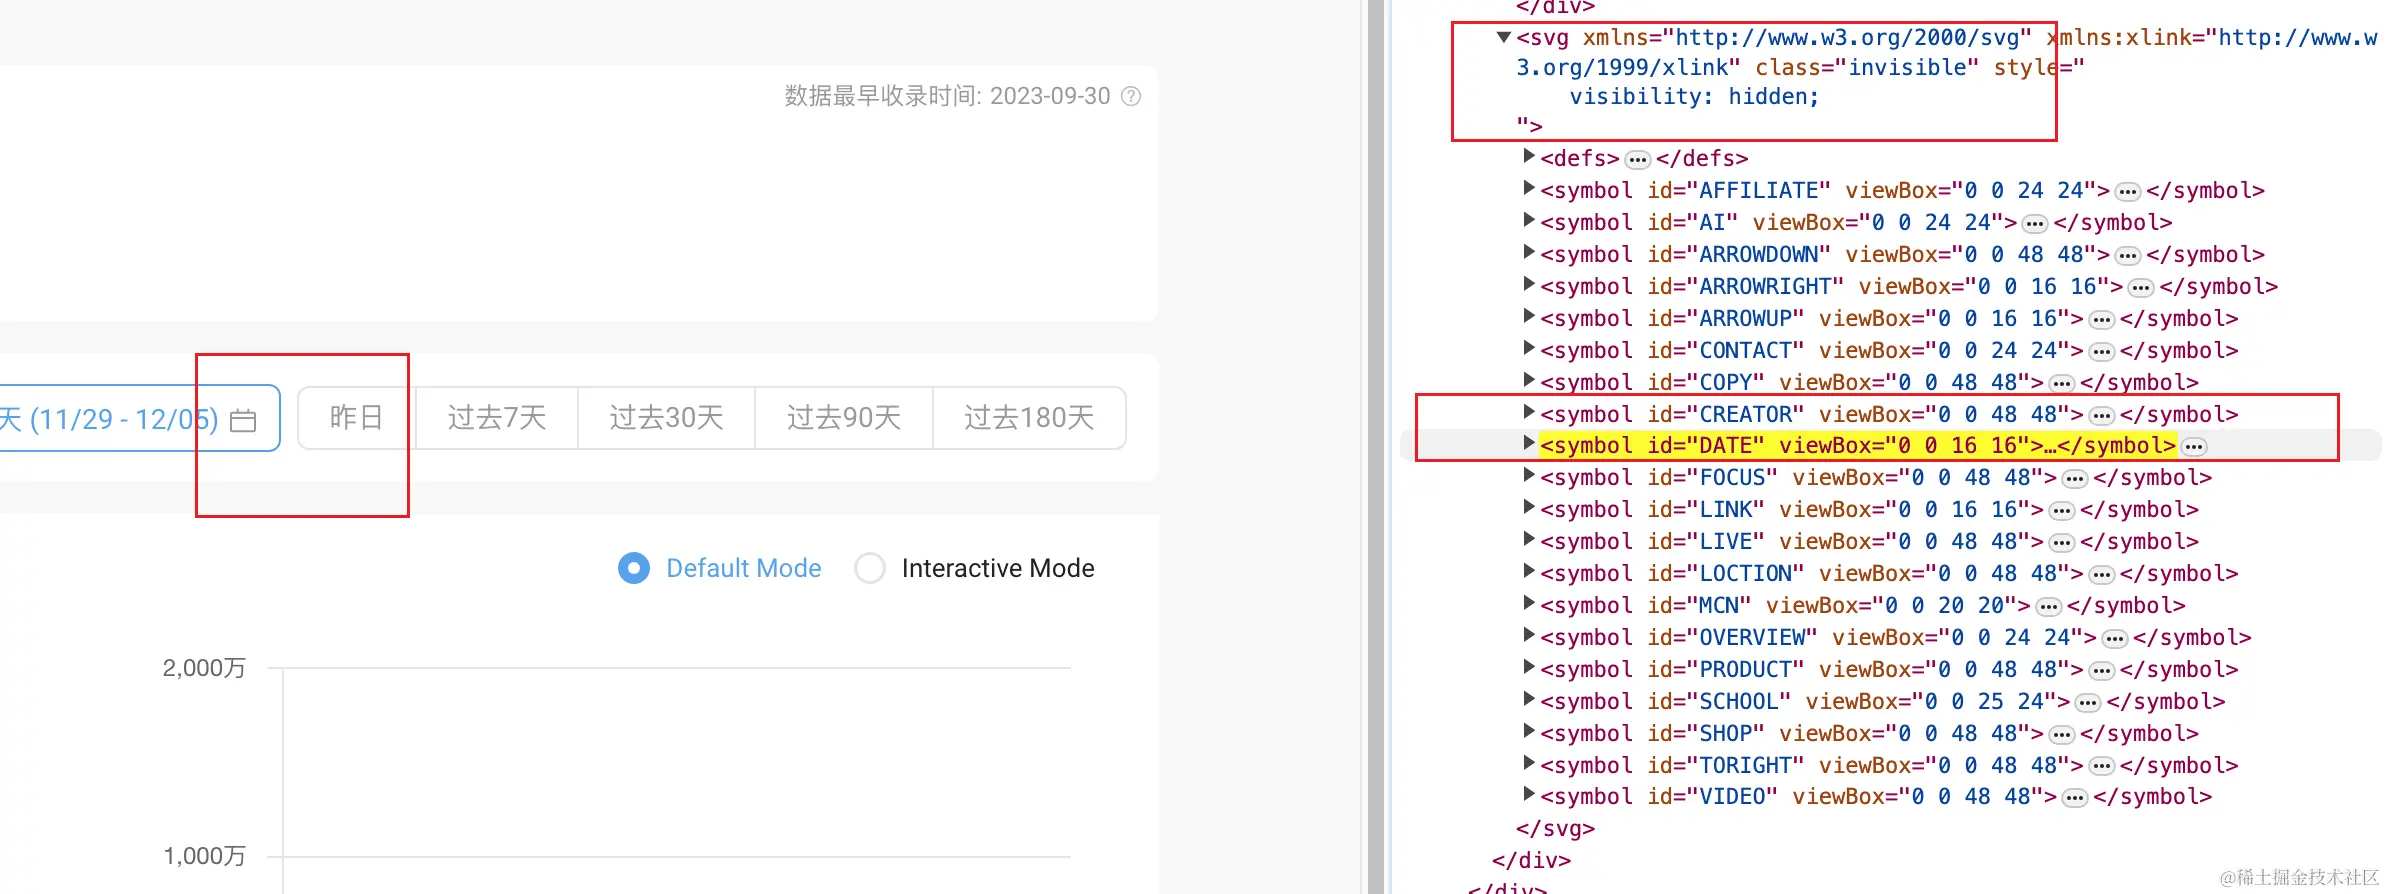
Task: Click the 2,000万 axis label
Action: (x=204, y=668)
